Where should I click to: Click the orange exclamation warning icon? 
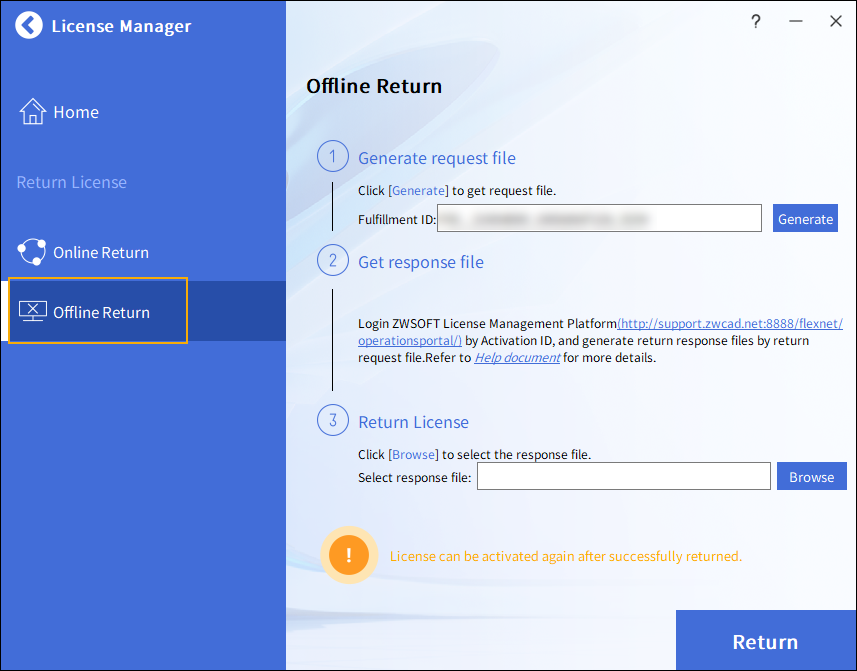coord(348,556)
